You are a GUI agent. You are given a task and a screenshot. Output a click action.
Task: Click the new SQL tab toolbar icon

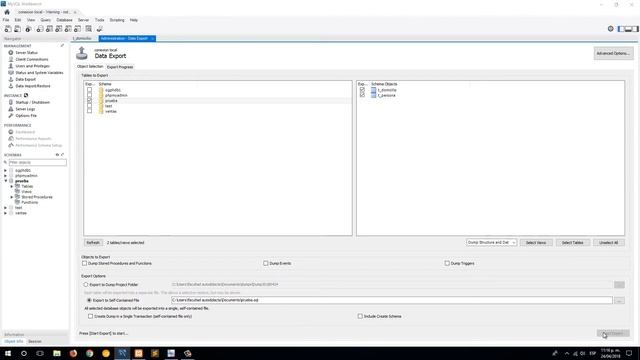coord(8,29)
